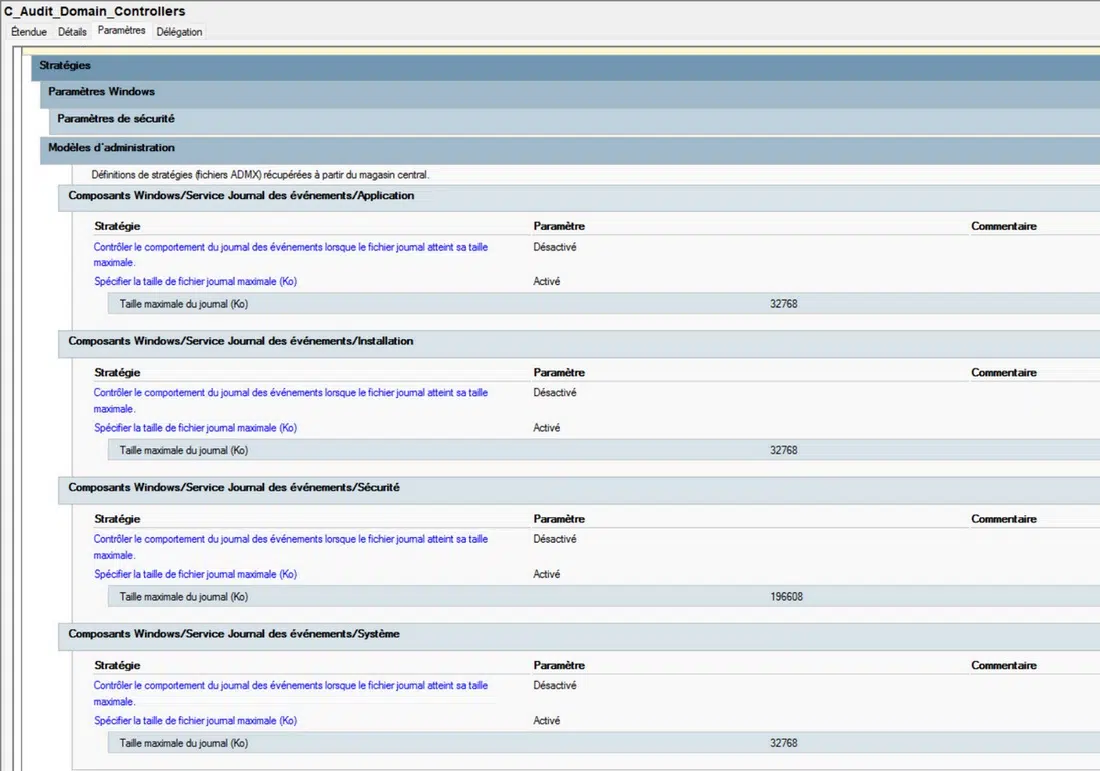Screen dimensions: 1100x771
Task: Open 'Contrôler le comportement' link under Installation
Action: (x=290, y=393)
